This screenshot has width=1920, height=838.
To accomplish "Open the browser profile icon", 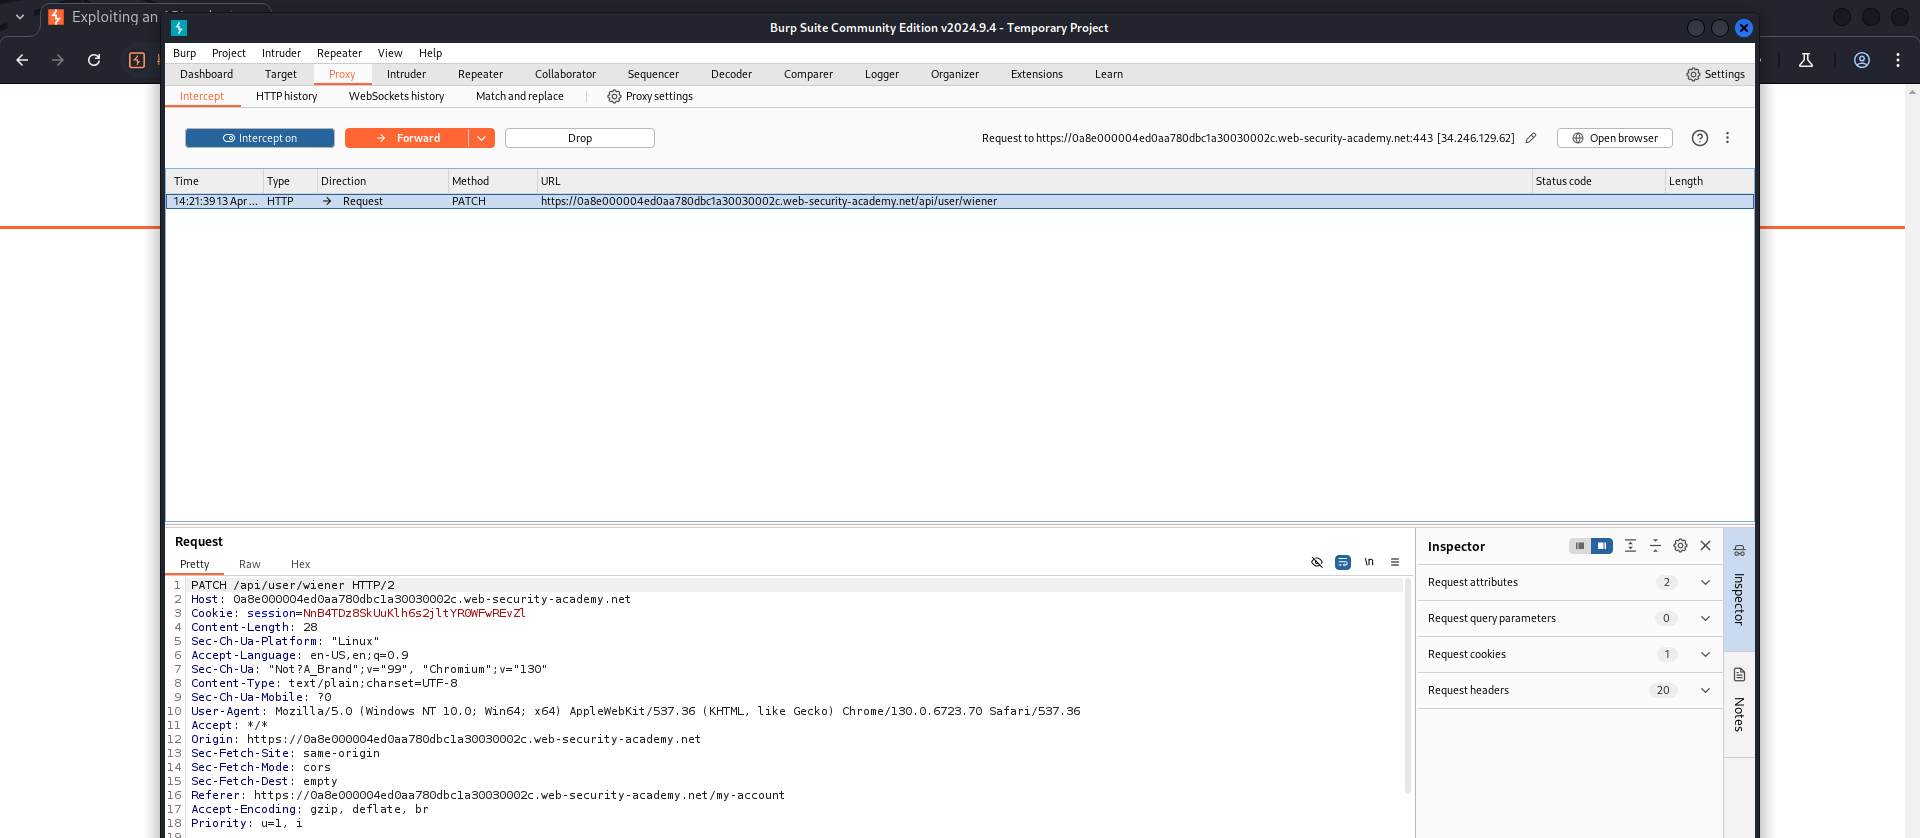I will click(1862, 60).
